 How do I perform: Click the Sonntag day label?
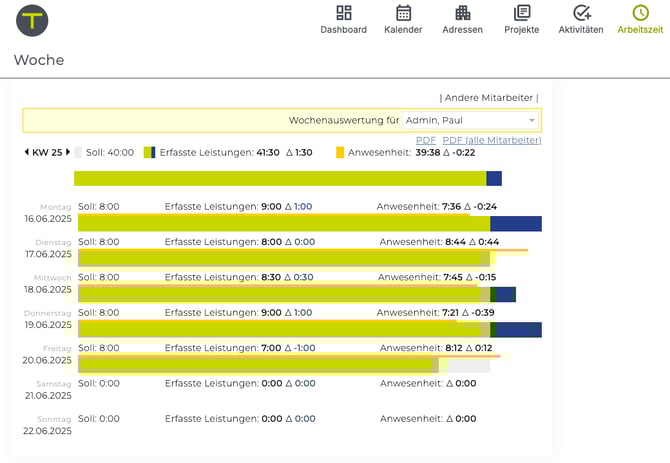(x=54, y=419)
